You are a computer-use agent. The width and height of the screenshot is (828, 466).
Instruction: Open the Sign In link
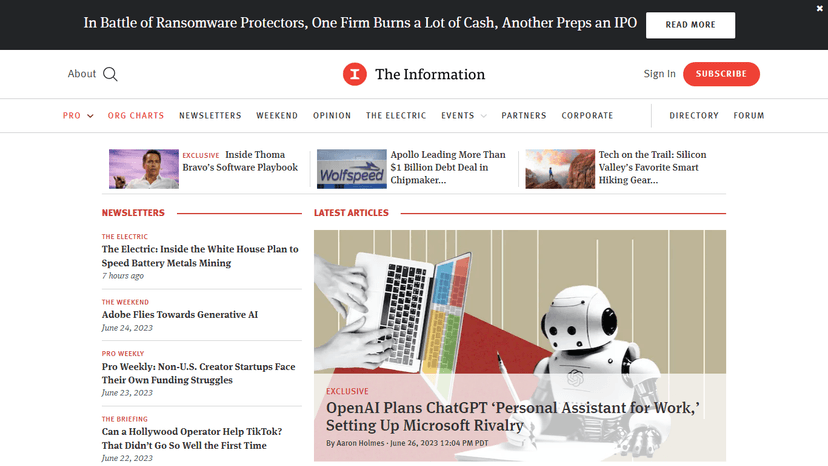point(659,74)
